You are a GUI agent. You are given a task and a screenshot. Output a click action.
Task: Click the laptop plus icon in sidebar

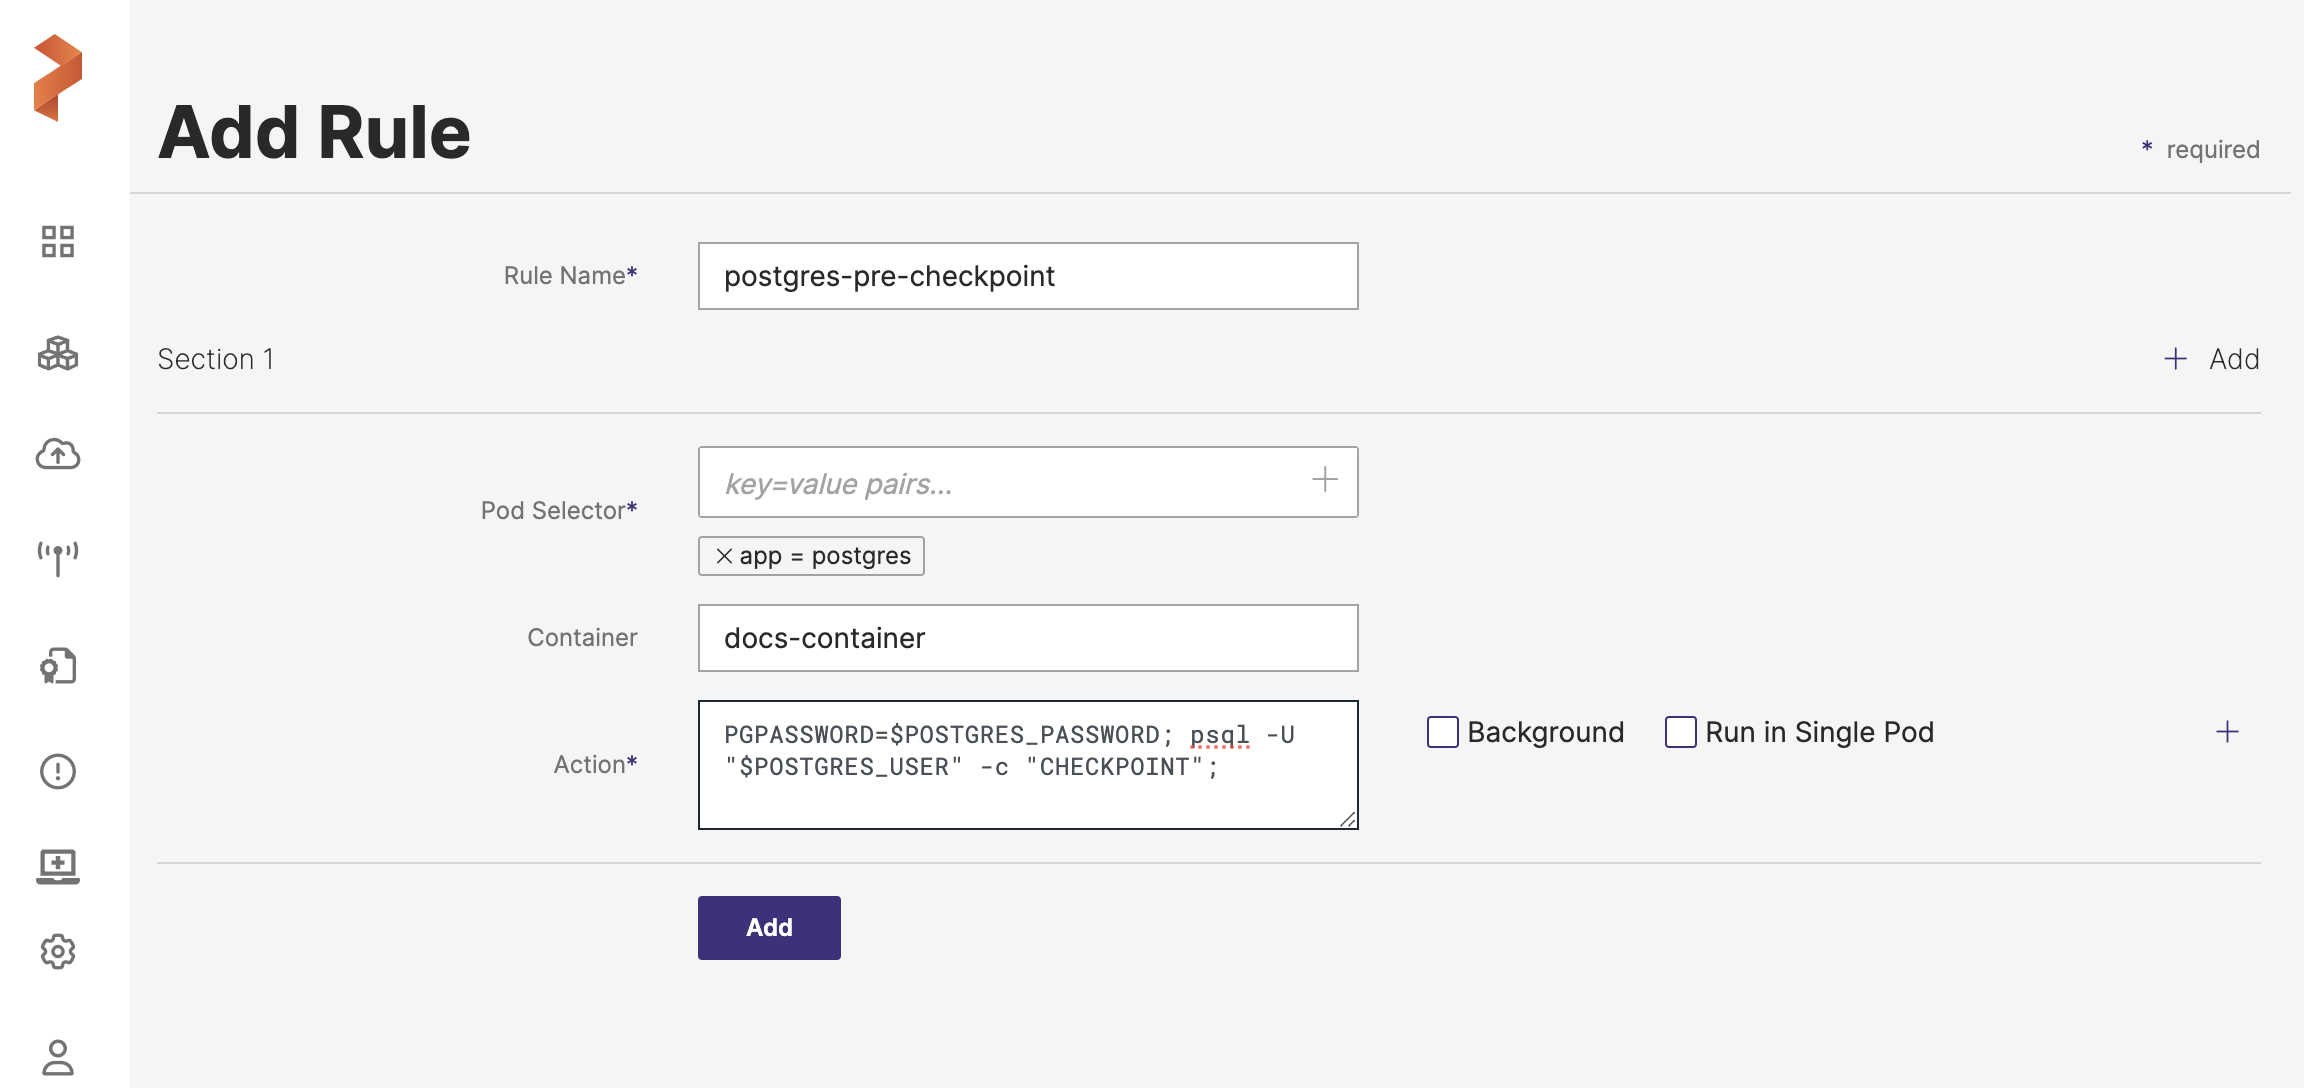pos(58,865)
